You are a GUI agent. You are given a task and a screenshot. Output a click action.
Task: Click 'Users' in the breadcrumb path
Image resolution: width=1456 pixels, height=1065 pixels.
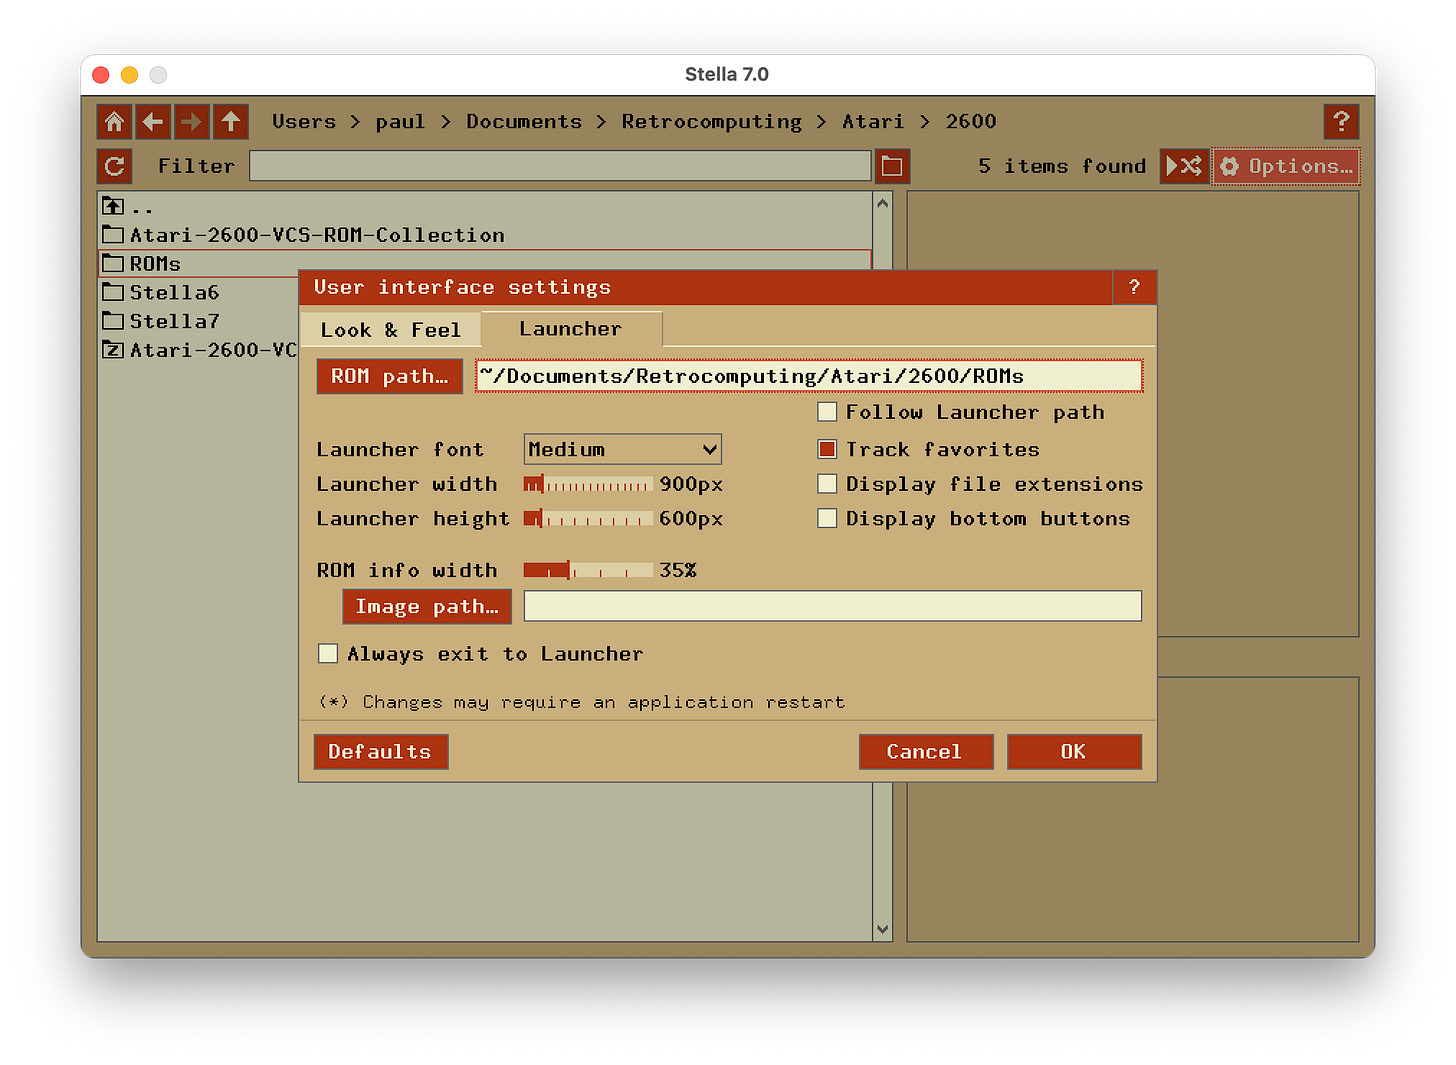304,122
